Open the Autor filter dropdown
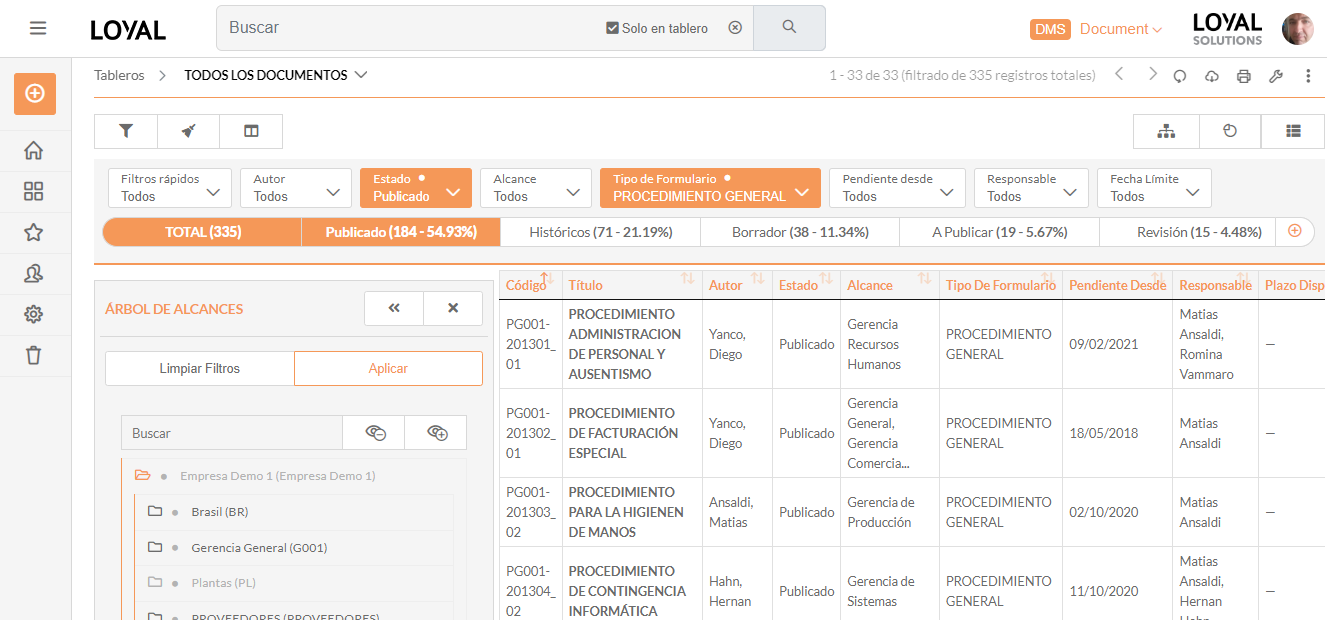1327x620 pixels. pyautogui.click(x=295, y=188)
